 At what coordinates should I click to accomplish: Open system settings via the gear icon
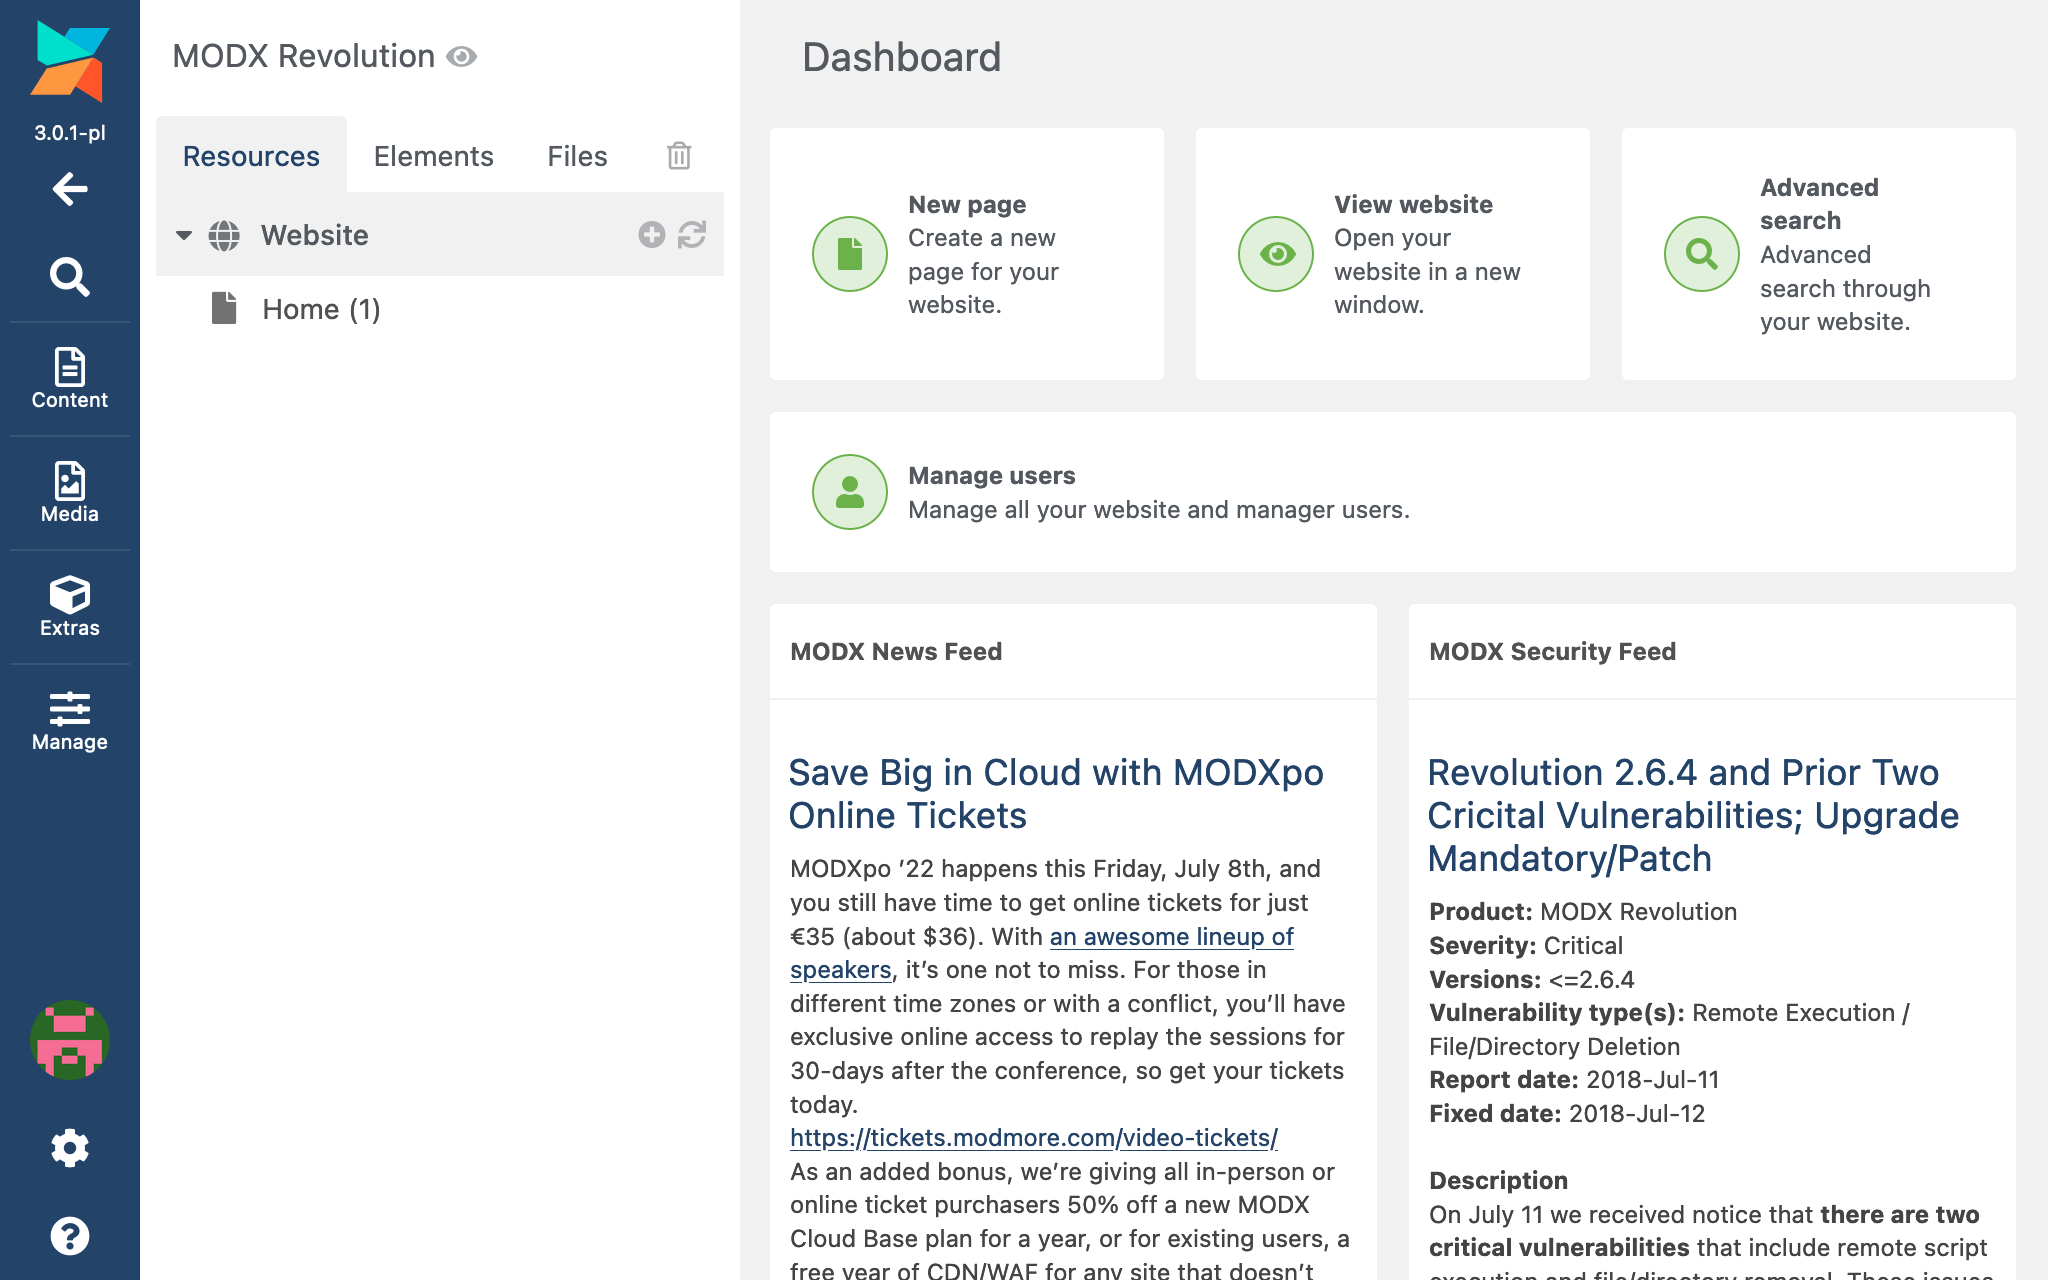[69, 1148]
